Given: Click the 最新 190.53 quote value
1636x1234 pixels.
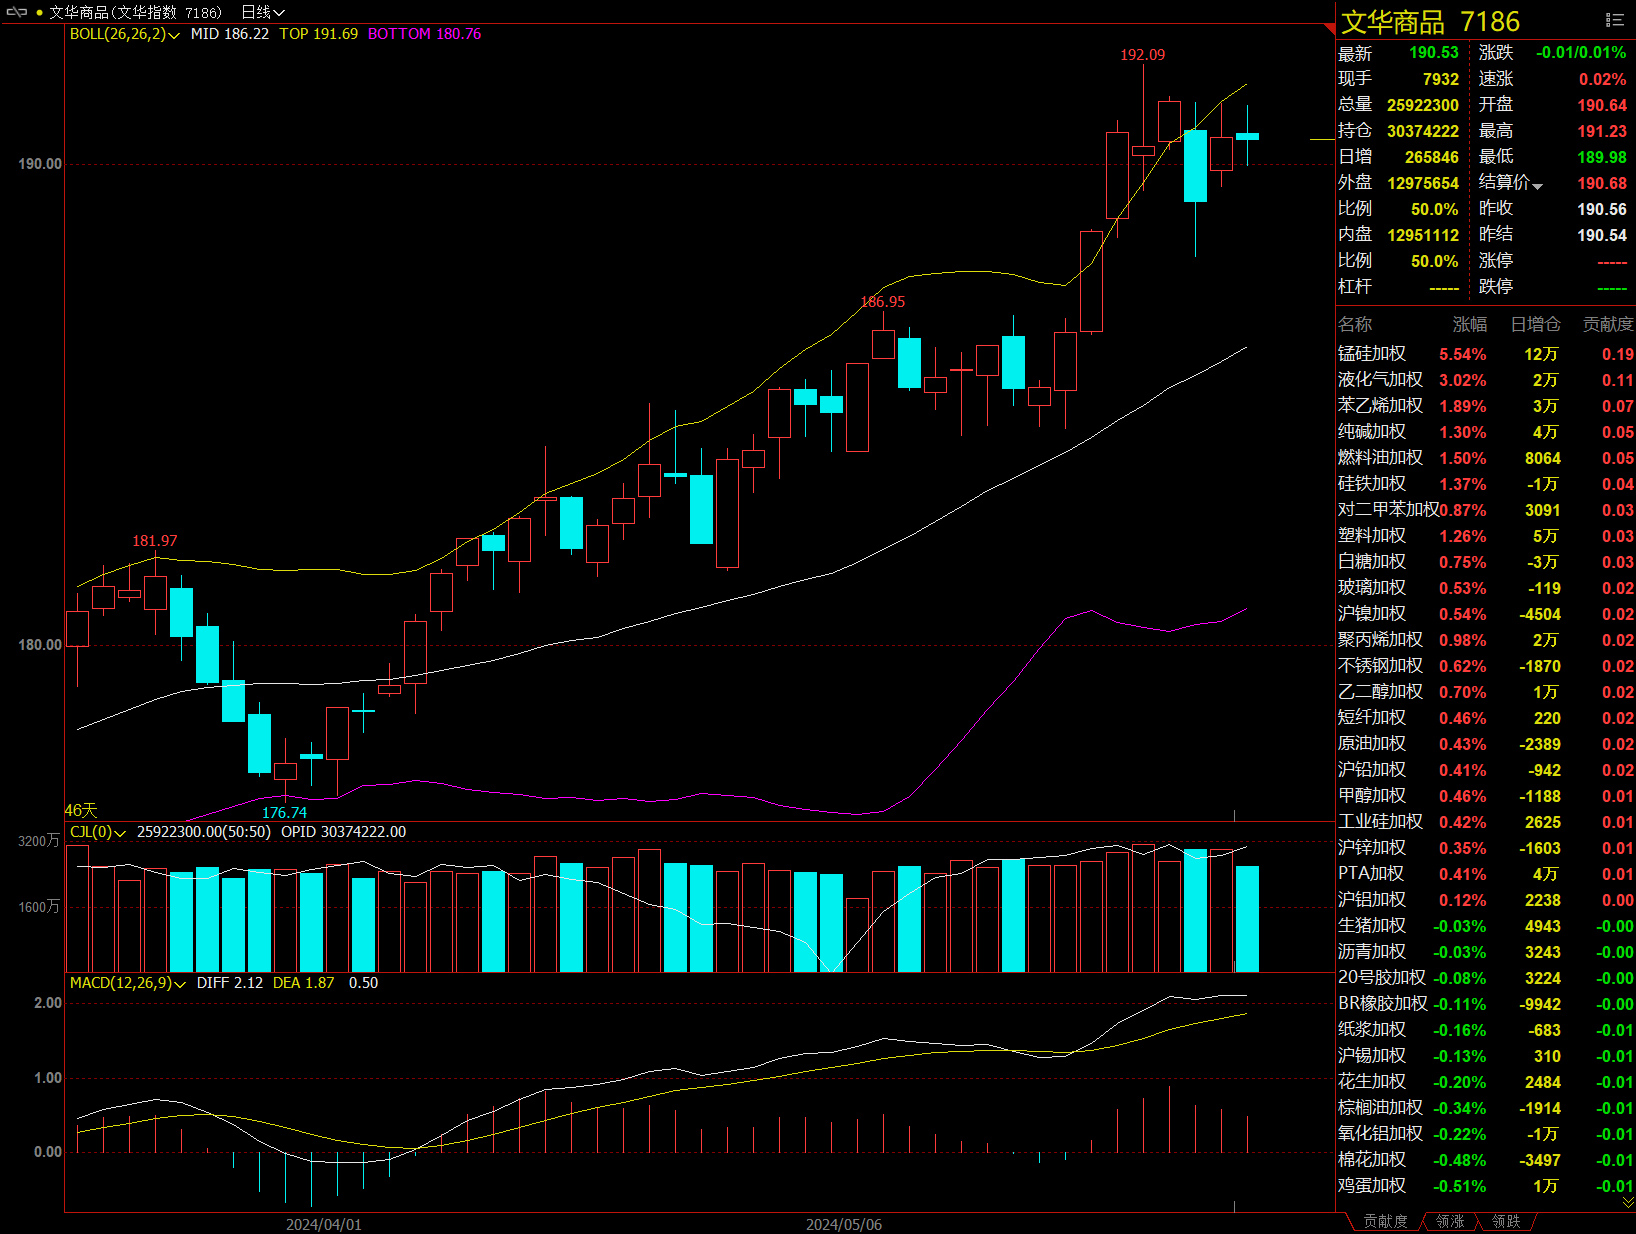Looking at the screenshot, I should click(x=1434, y=52).
